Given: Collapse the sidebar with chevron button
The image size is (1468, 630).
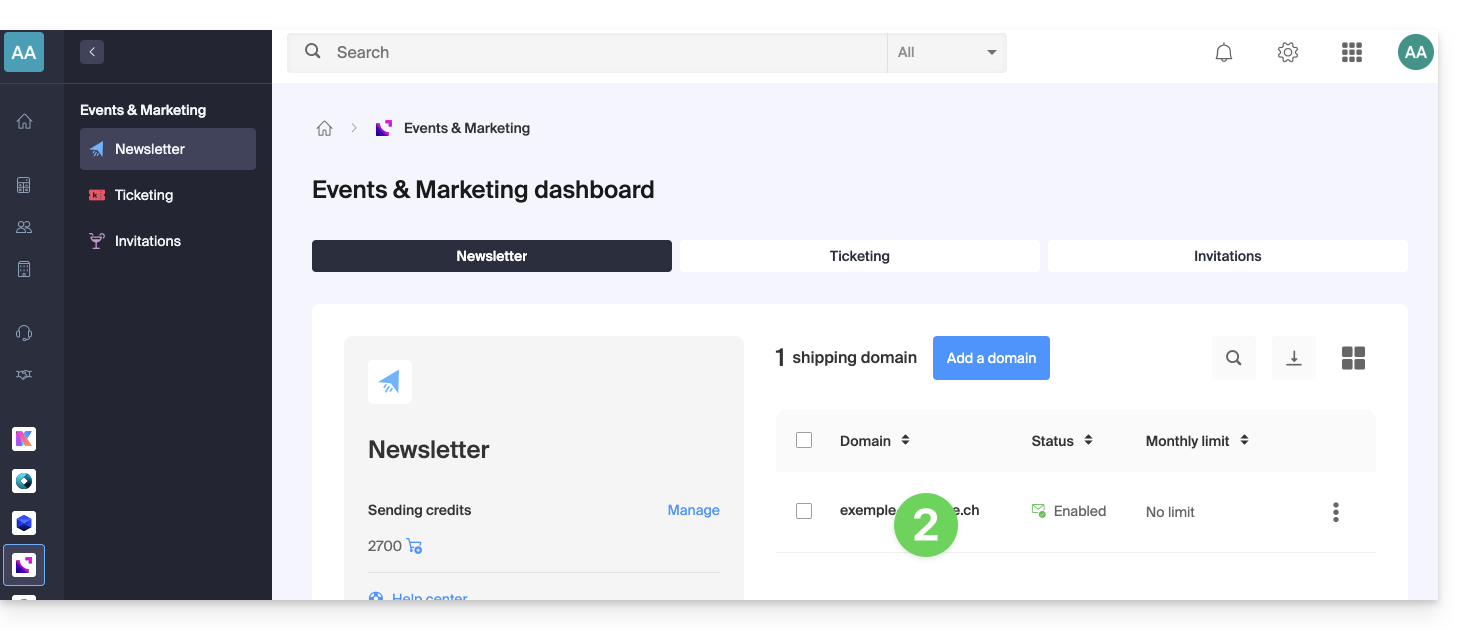Looking at the screenshot, I should point(92,52).
